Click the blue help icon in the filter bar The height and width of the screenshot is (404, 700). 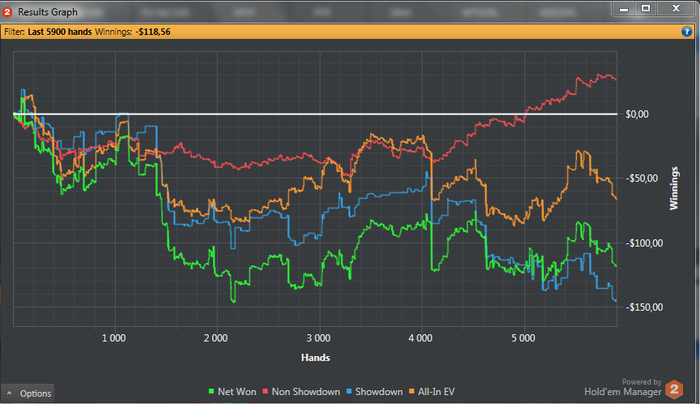point(686,32)
